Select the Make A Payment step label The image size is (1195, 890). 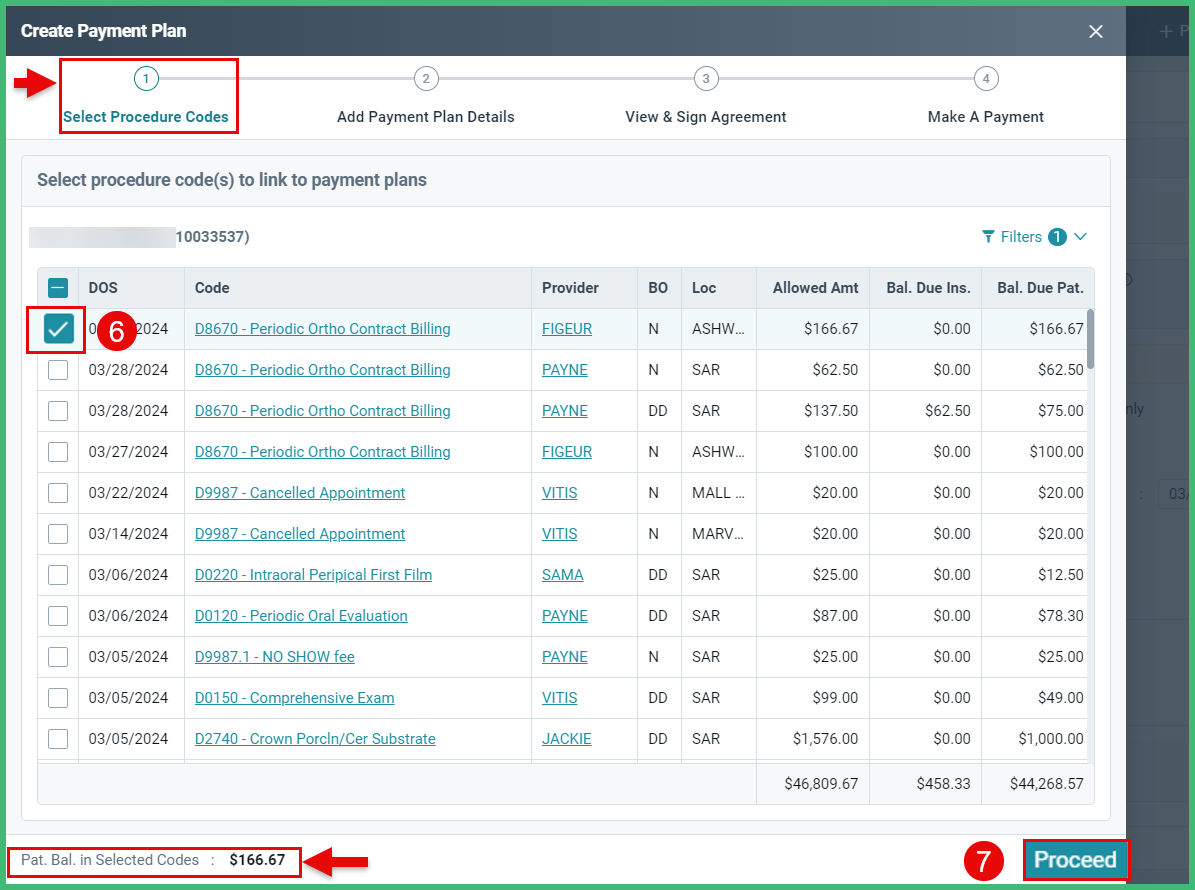pyautogui.click(x=985, y=117)
